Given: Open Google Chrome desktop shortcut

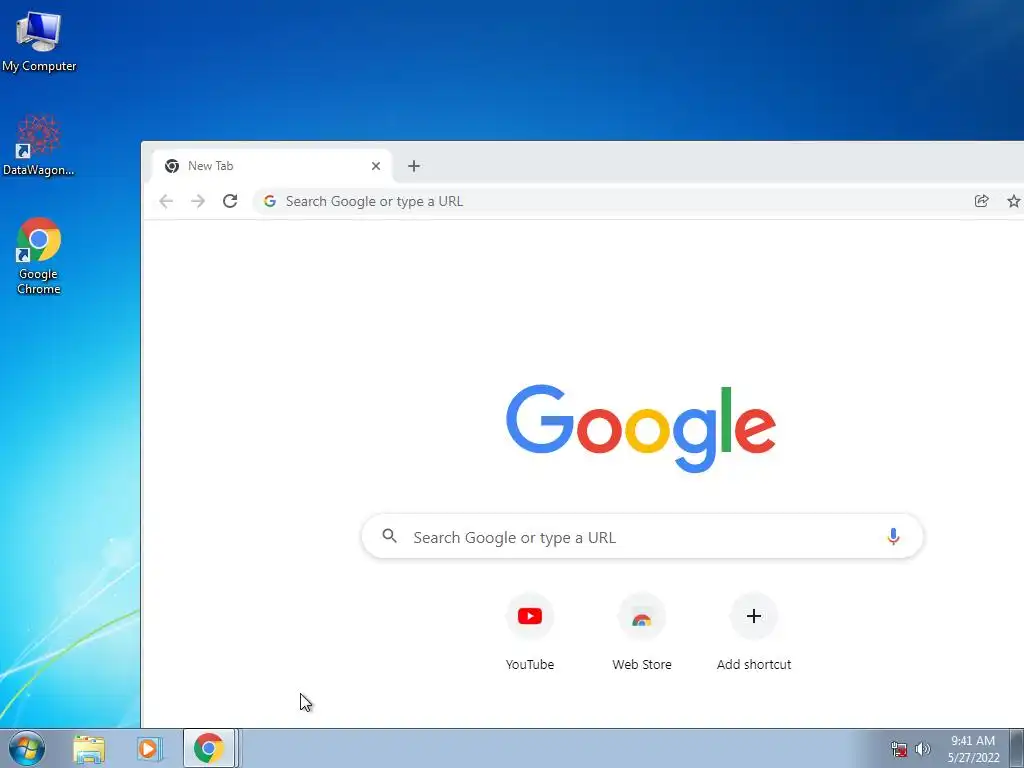Looking at the screenshot, I should [39, 256].
